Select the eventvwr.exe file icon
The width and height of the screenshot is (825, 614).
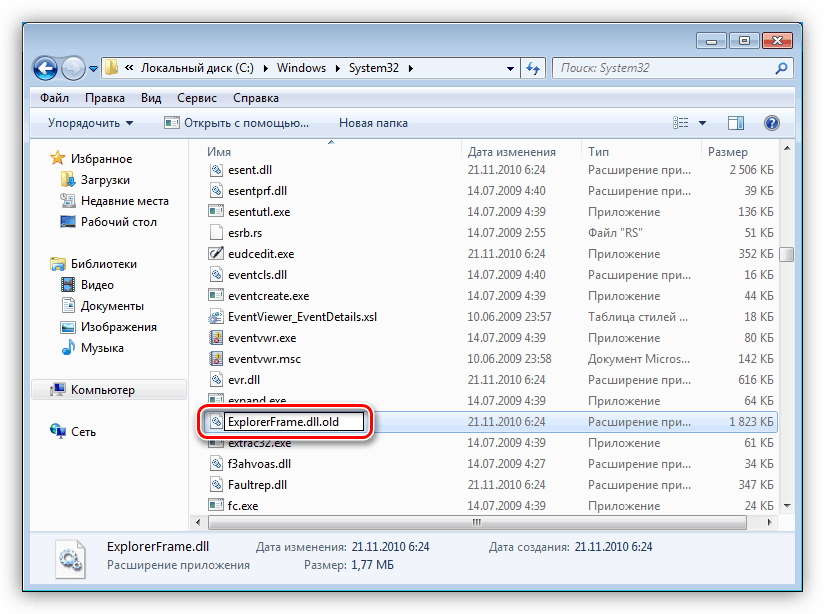tap(216, 338)
